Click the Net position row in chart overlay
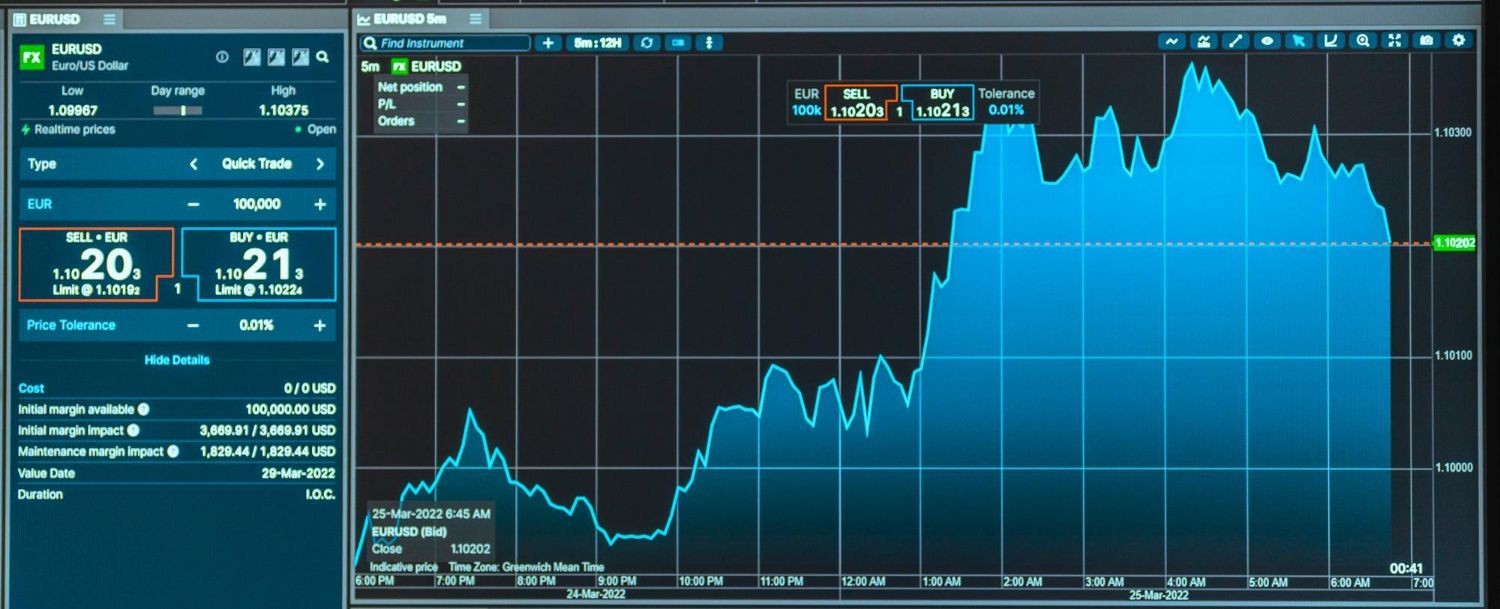1500x609 pixels. tap(420, 87)
